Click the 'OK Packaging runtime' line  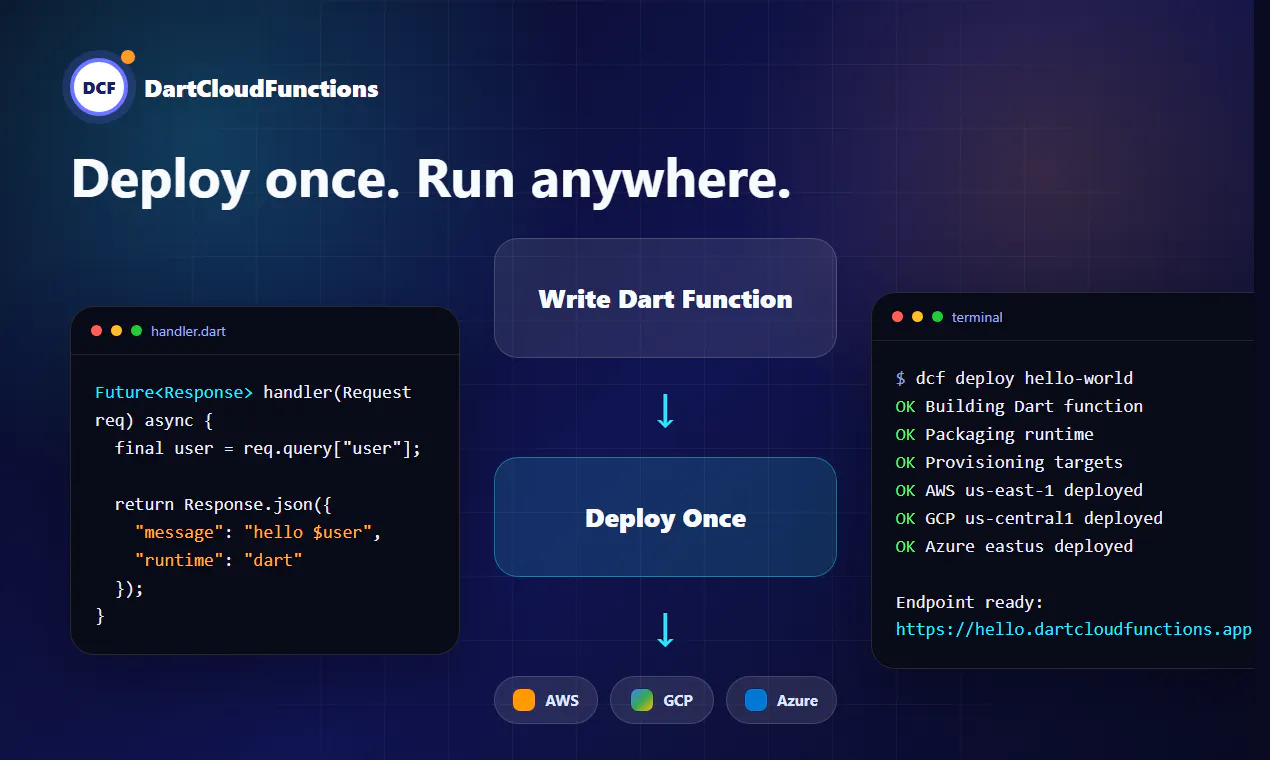[995, 434]
